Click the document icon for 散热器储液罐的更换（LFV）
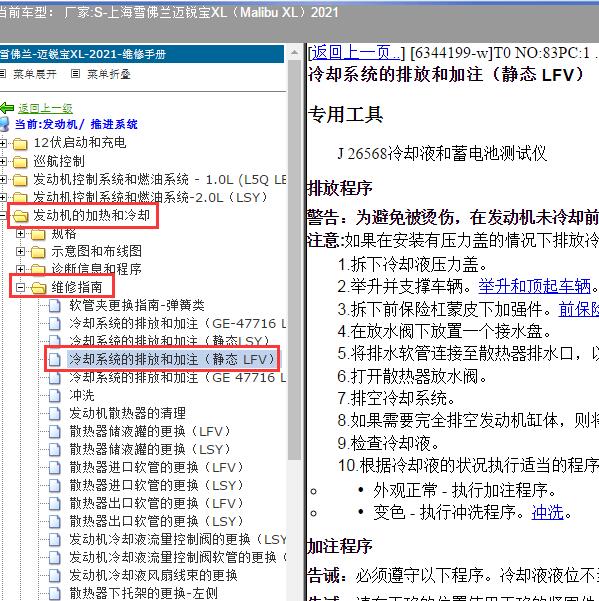599x601 pixels. coord(55,431)
